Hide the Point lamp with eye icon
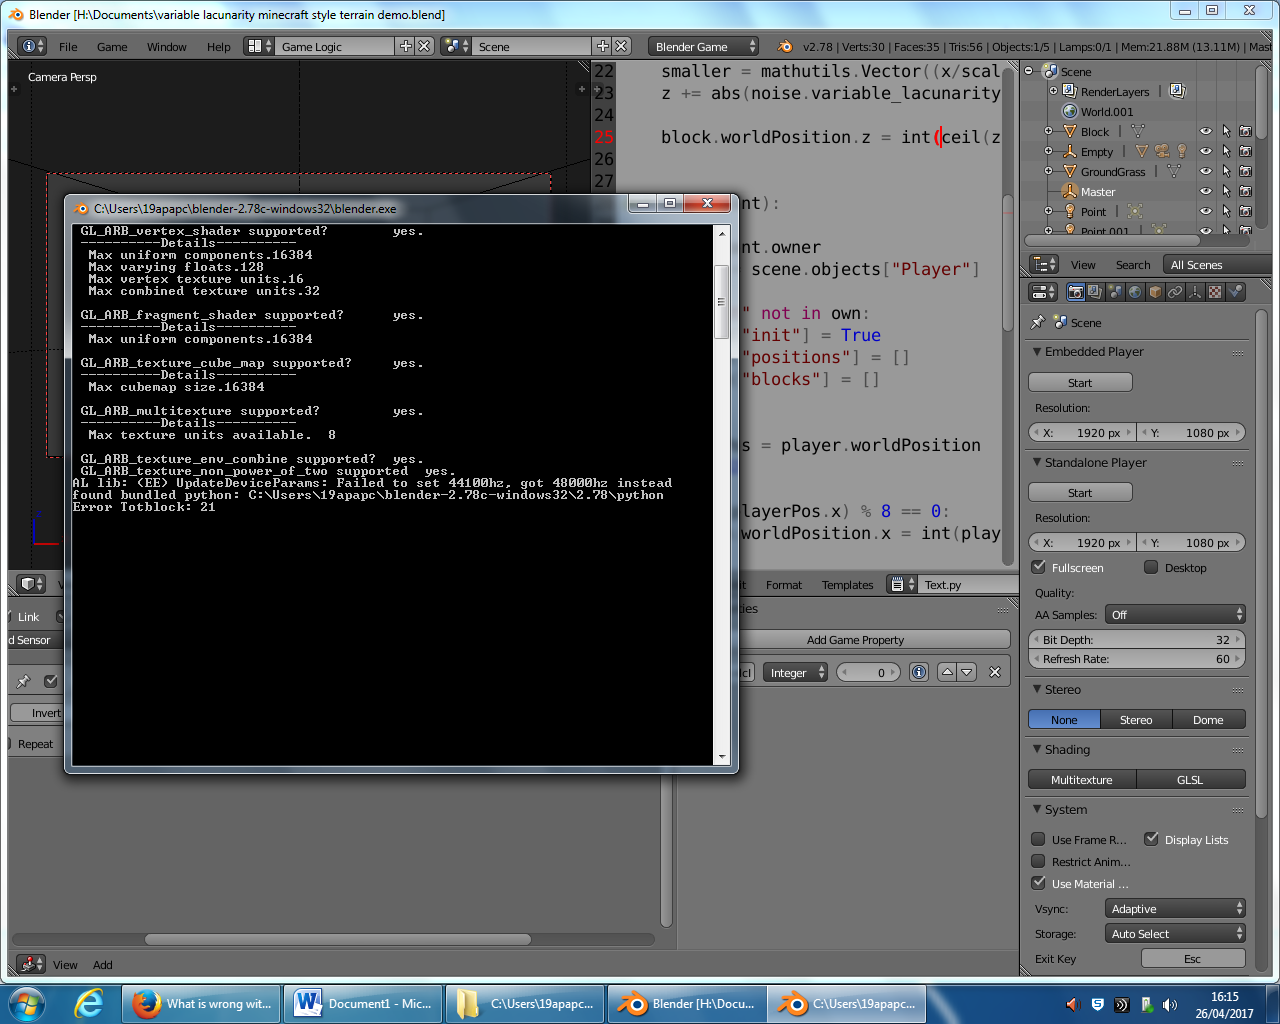Image resolution: width=1280 pixels, height=1024 pixels. point(1205,211)
